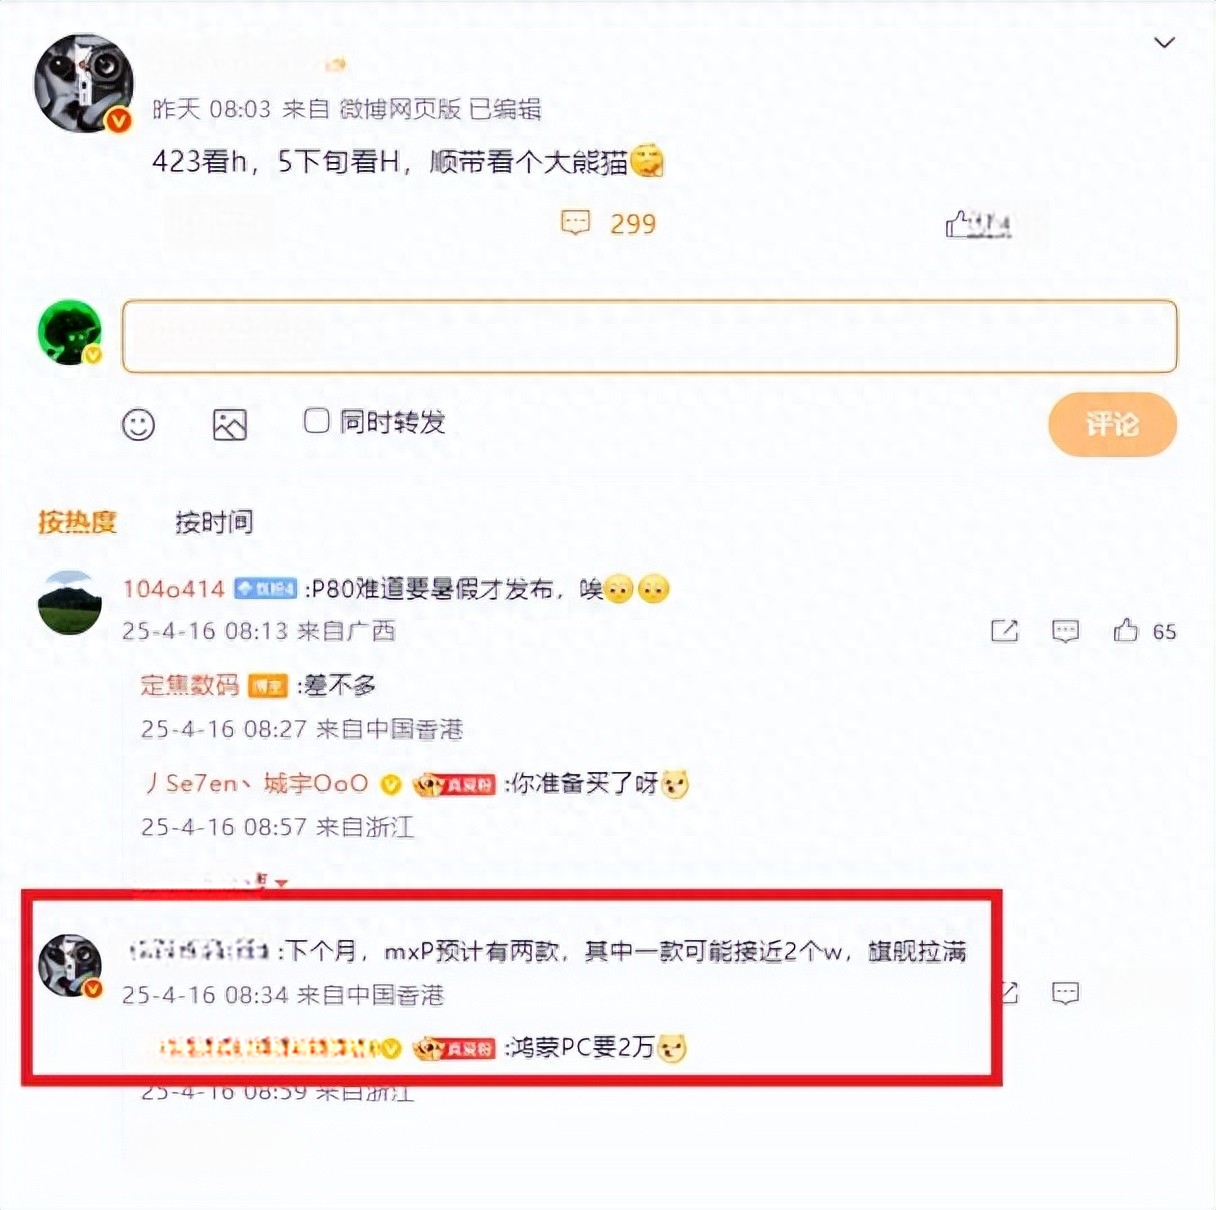Open 104o414's user profile link
Viewport: 1216px width, 1210px height.
[x=173, y=589]
